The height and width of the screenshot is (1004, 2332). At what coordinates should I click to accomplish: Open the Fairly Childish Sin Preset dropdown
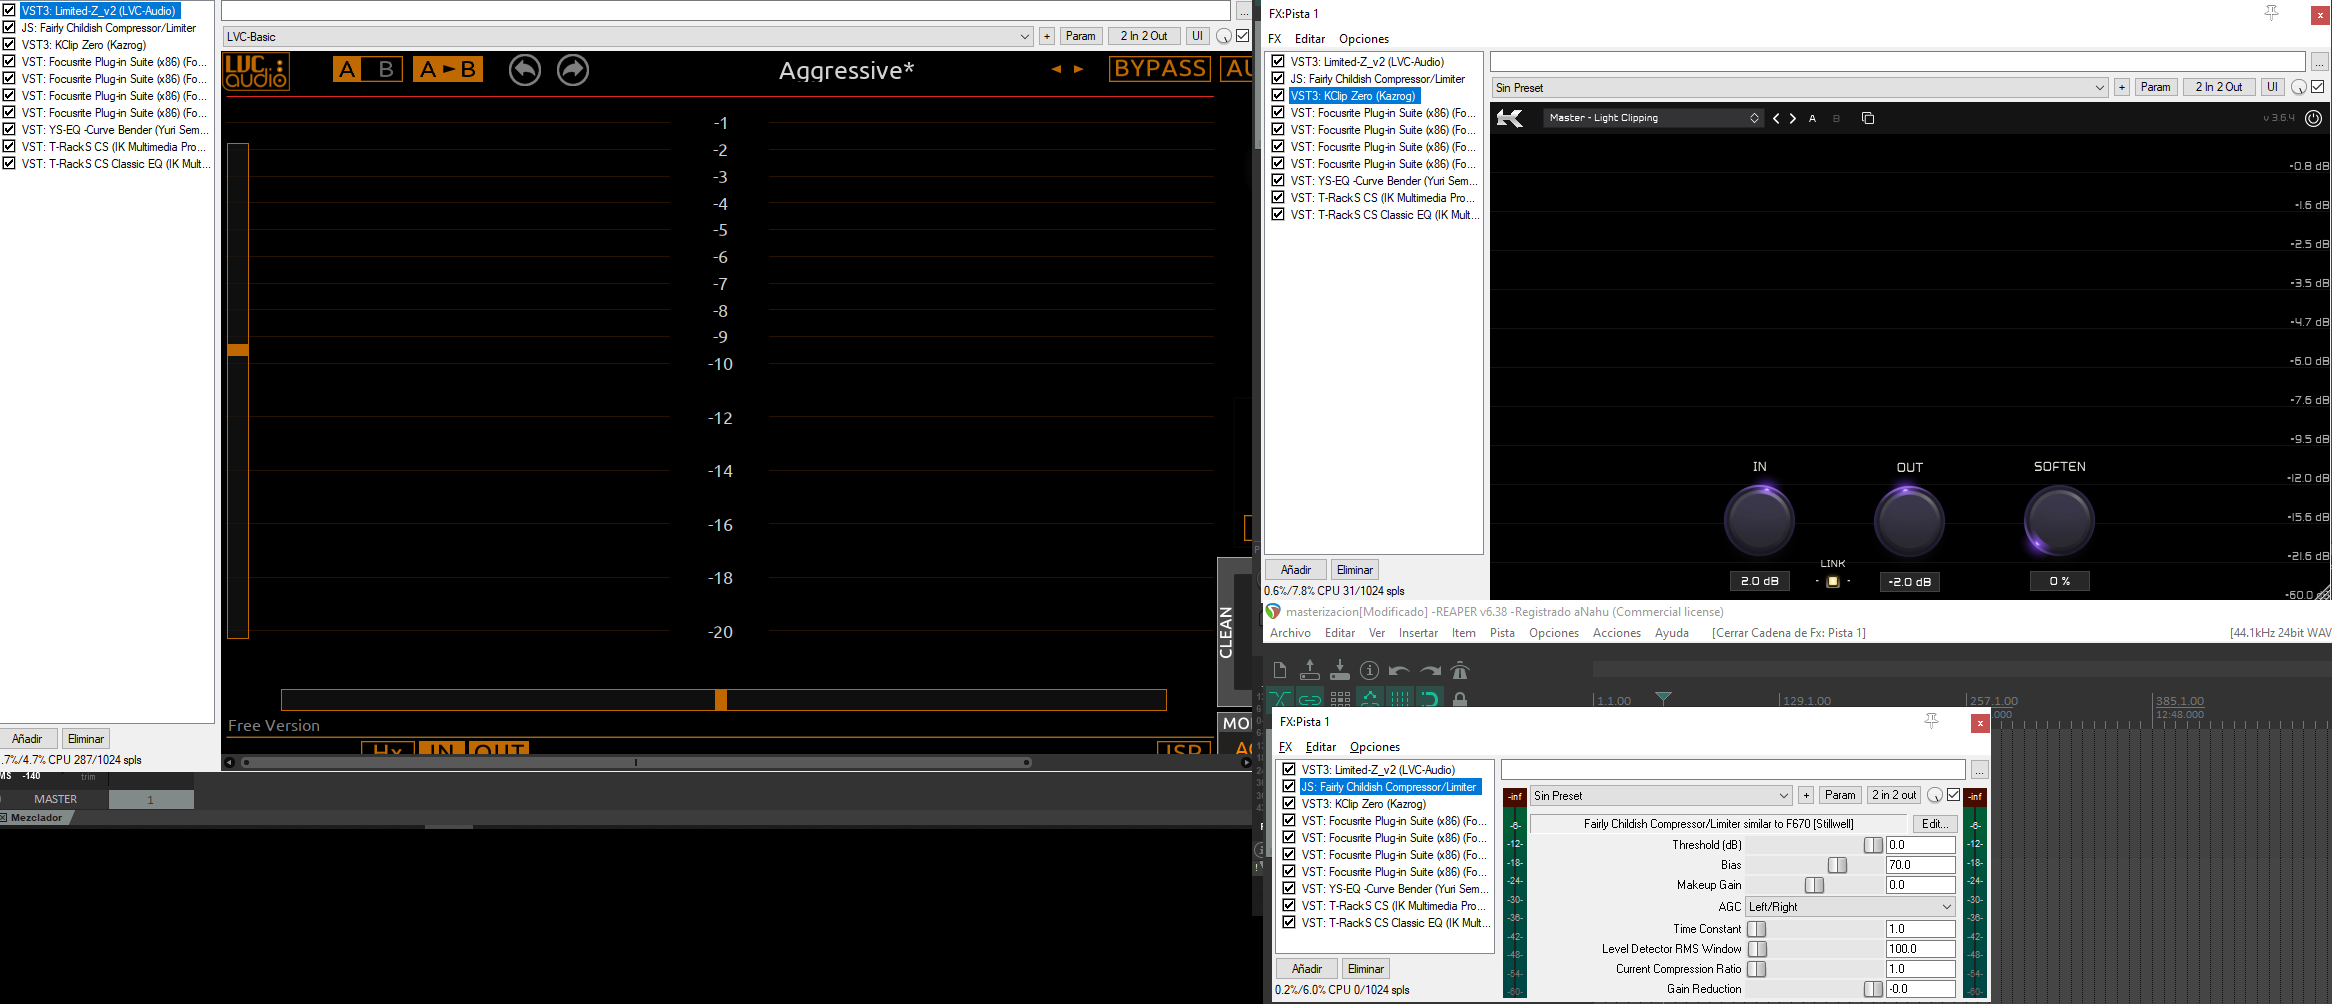(x=1661, y=795)
